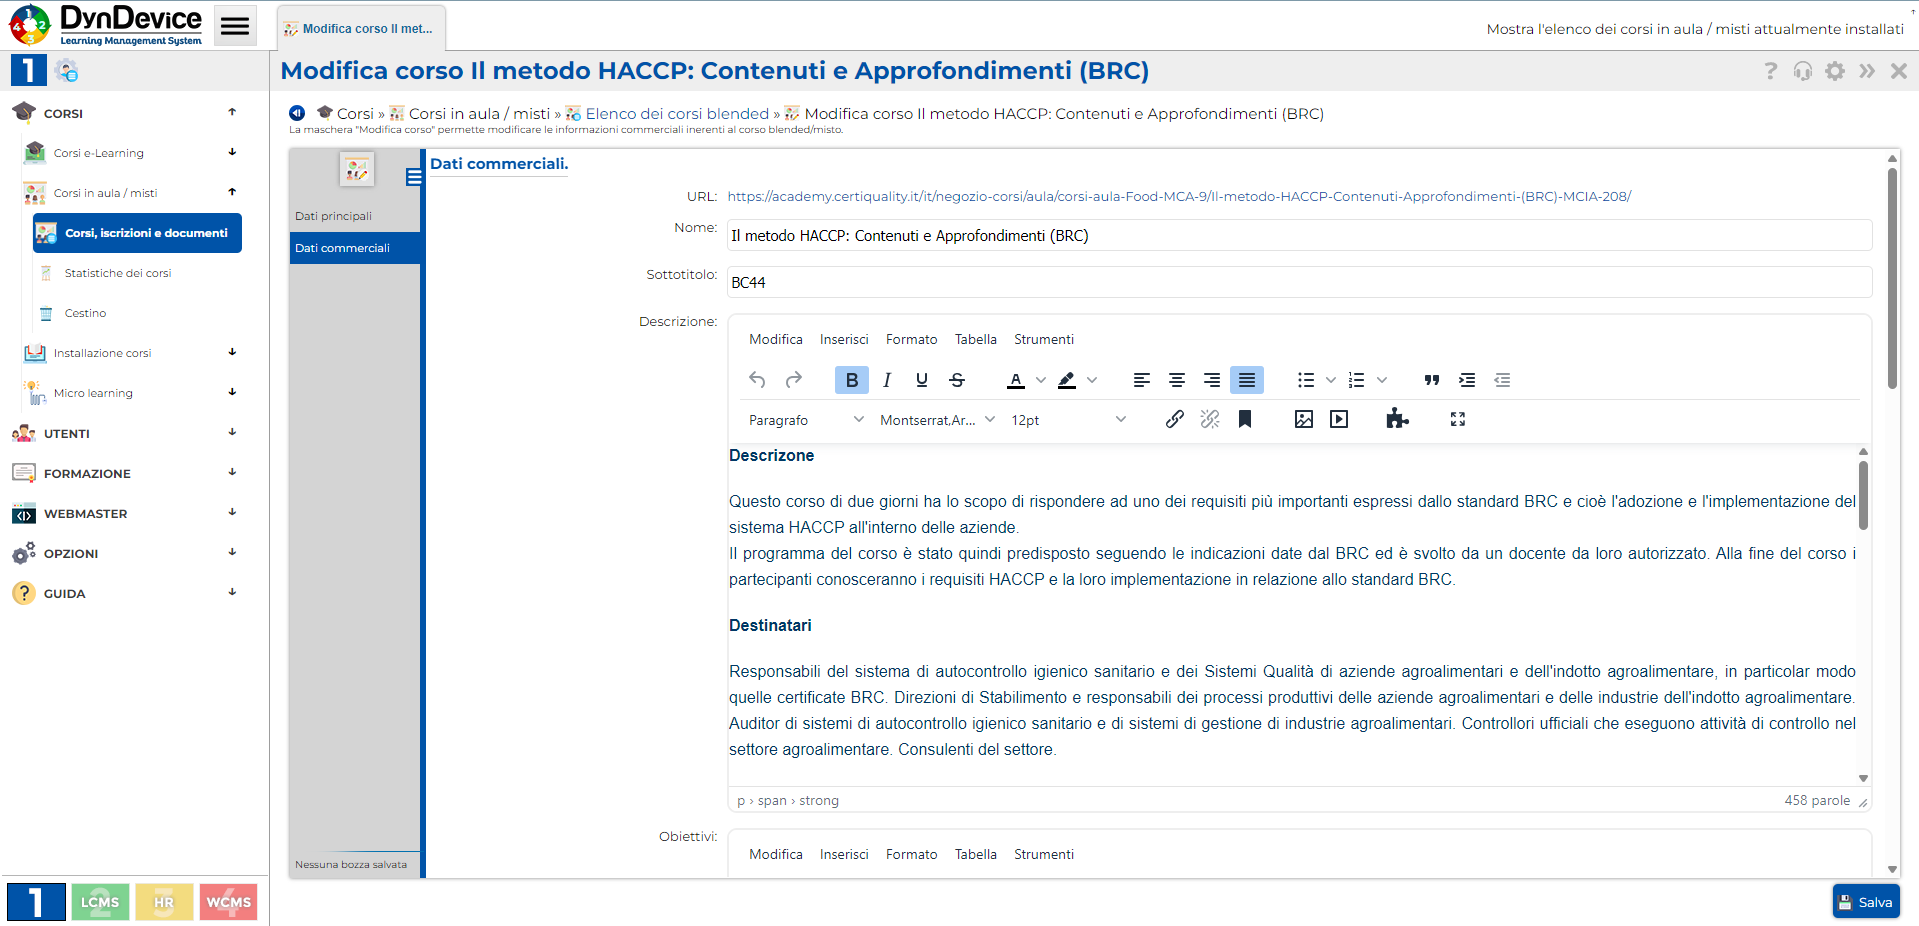The width and height of the screenshot is (1919, 926).
Task: Select the Insert/edit image icon
Action: coord(1303,419)
